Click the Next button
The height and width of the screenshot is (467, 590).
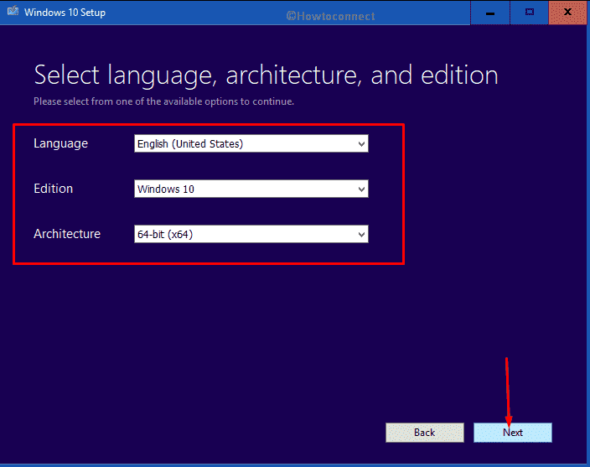[x=512, y=432]
